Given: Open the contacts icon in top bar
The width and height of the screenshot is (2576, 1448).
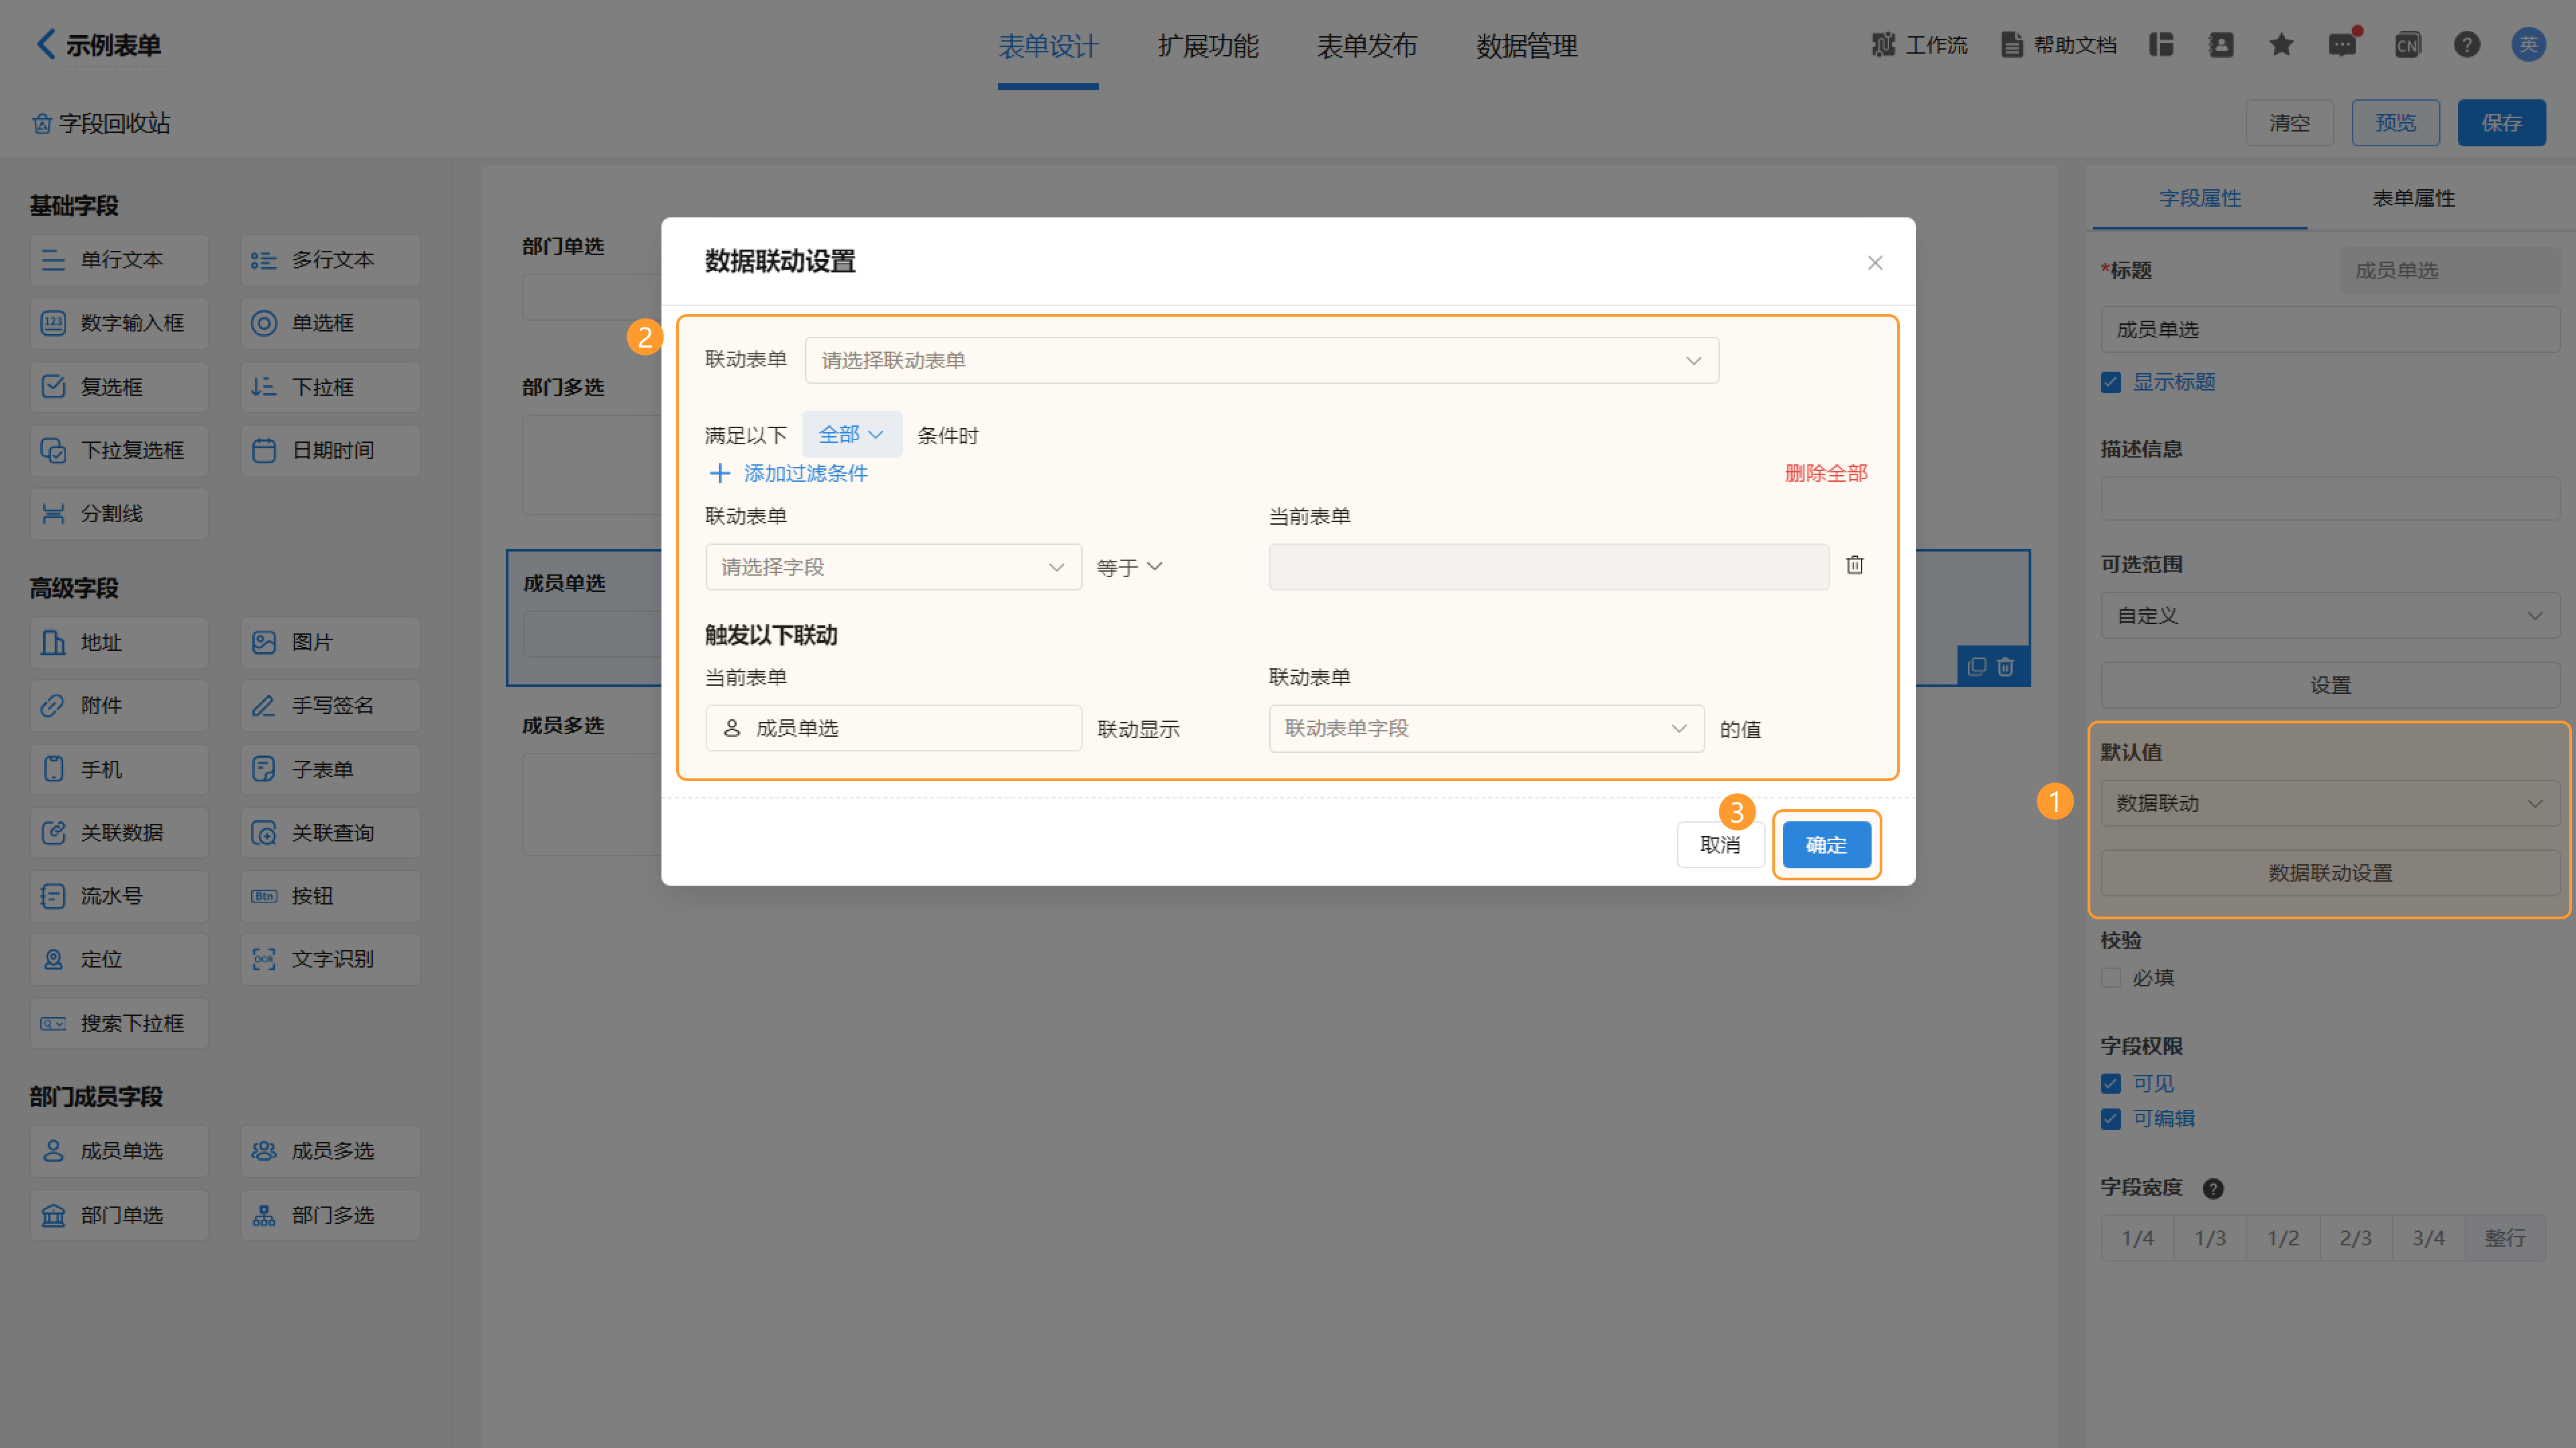Looking at the screenshot, I should click(2221, 45).
